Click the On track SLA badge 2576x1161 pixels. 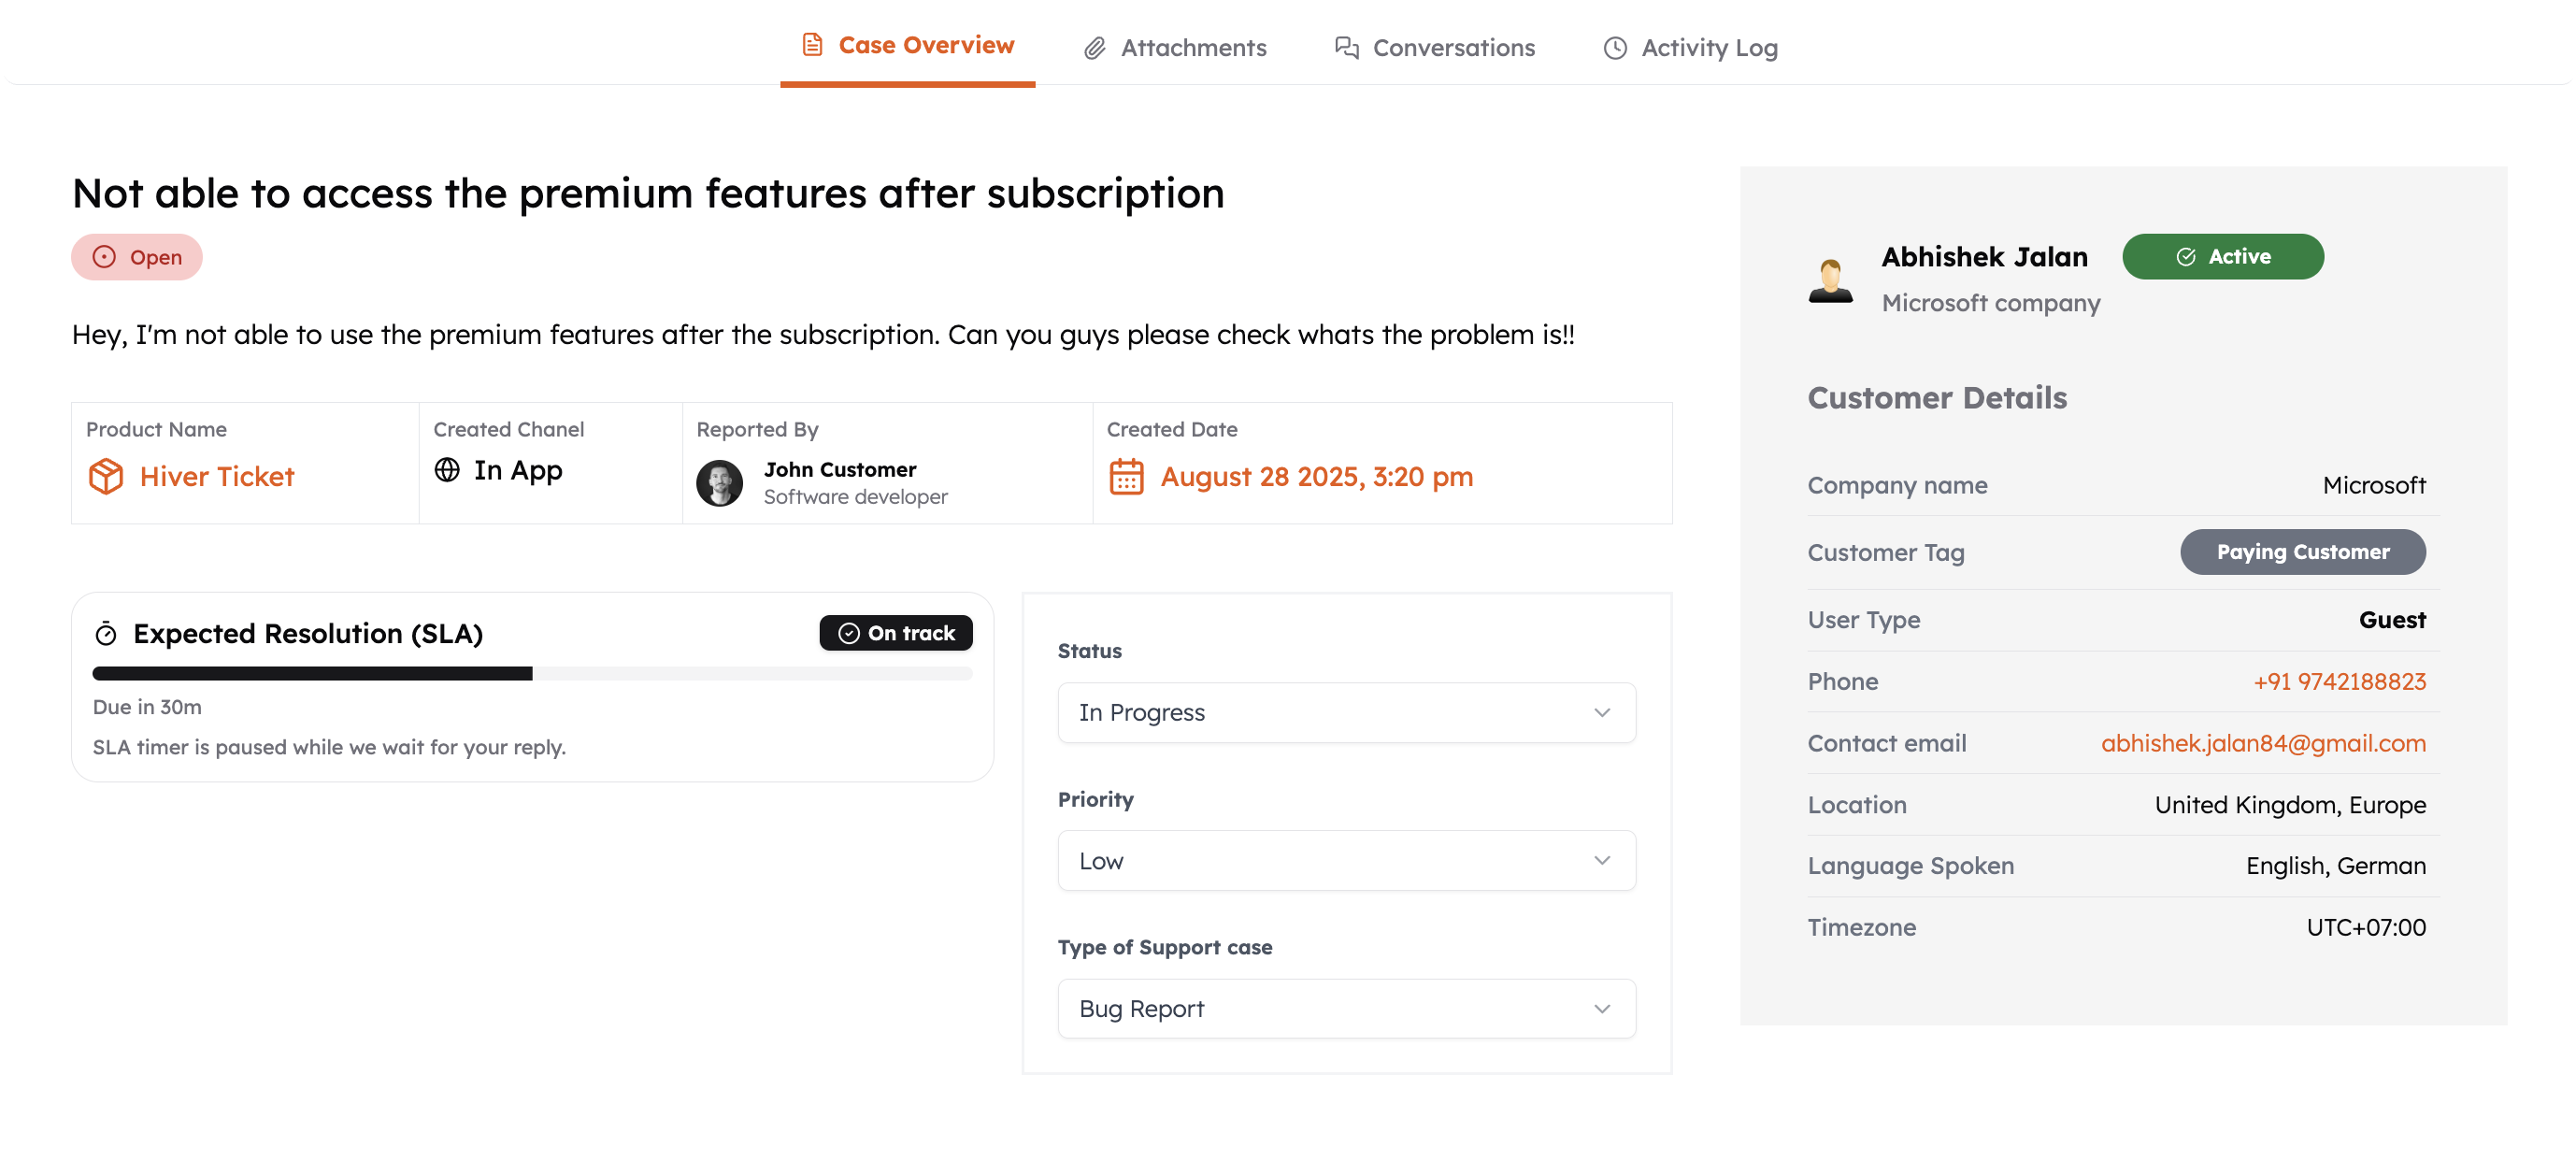896,633
